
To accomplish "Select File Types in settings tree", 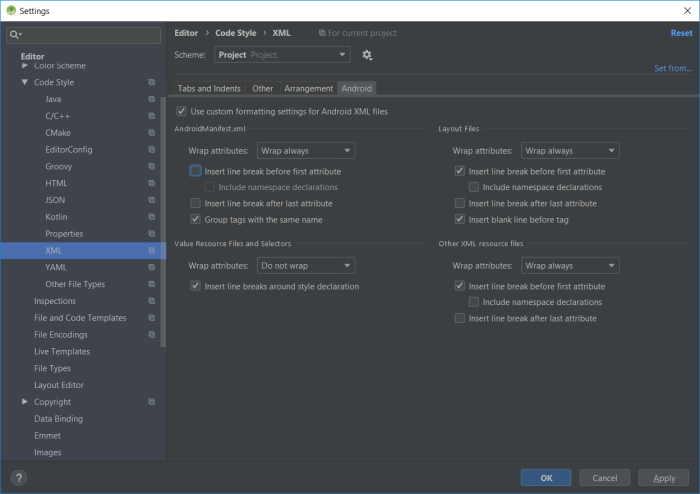I will (52, 368).
